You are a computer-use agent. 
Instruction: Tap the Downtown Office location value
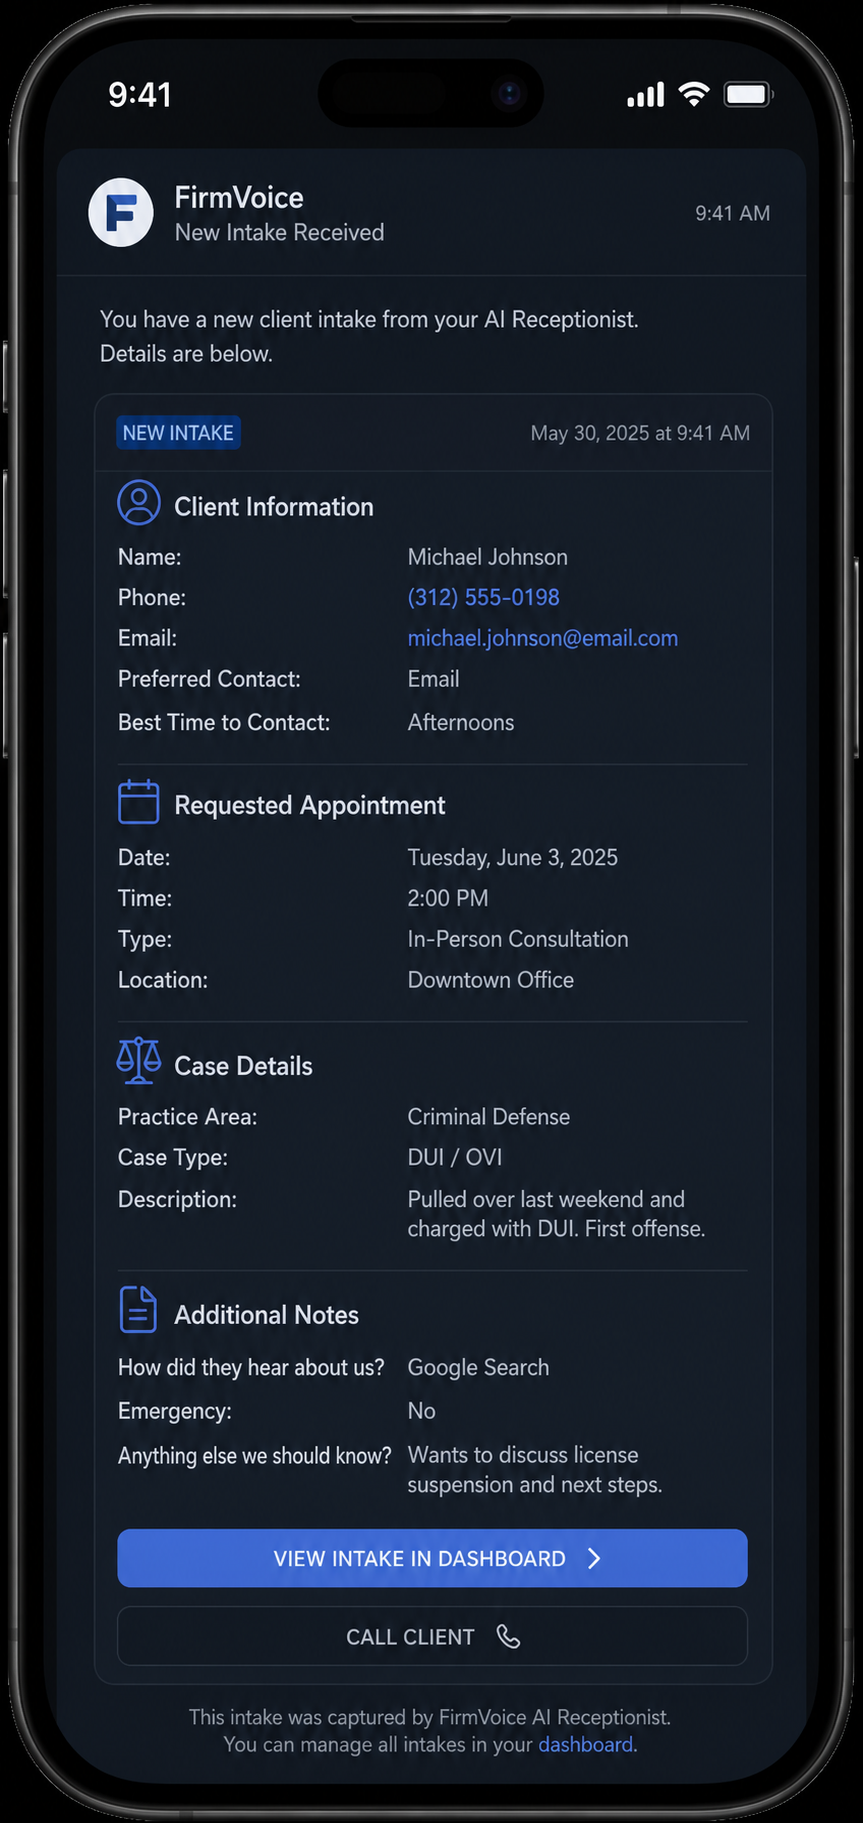pyautogui.click(x=491, y=980)
